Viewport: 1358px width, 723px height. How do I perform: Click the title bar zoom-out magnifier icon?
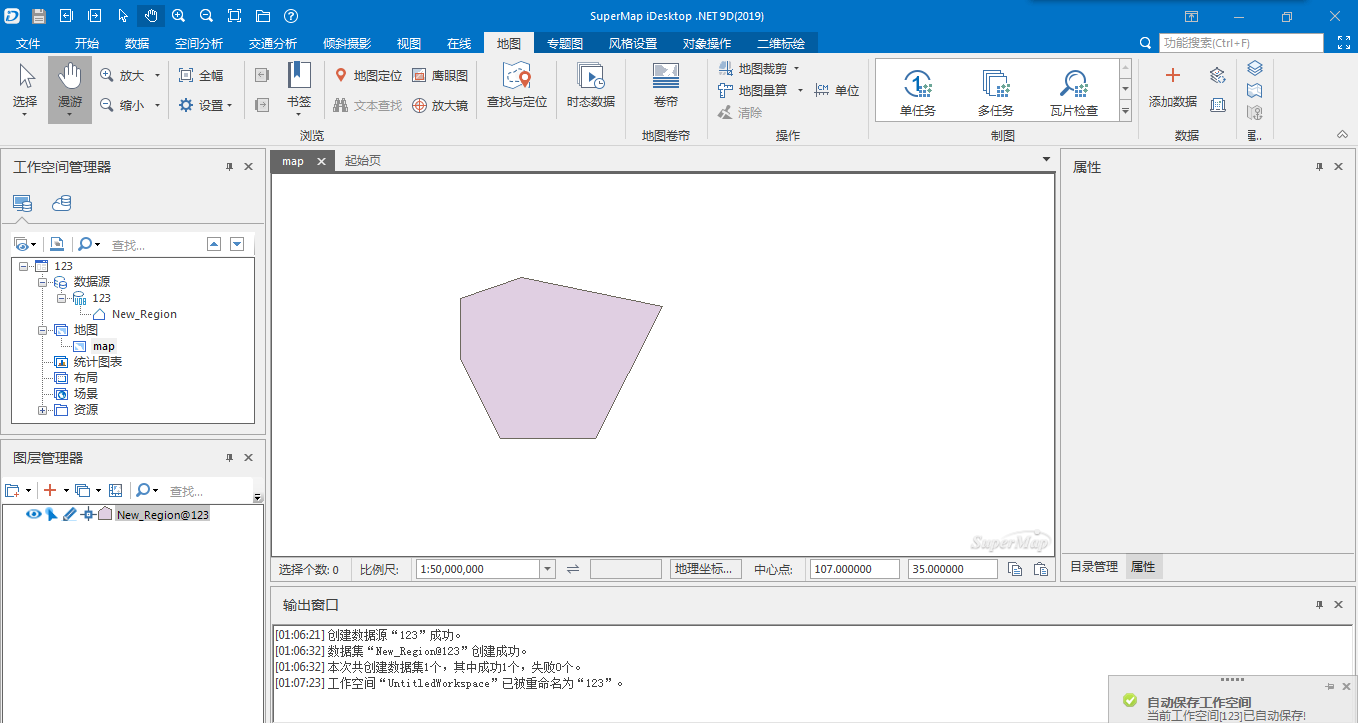pyautogui.click(x=206, y=16)
